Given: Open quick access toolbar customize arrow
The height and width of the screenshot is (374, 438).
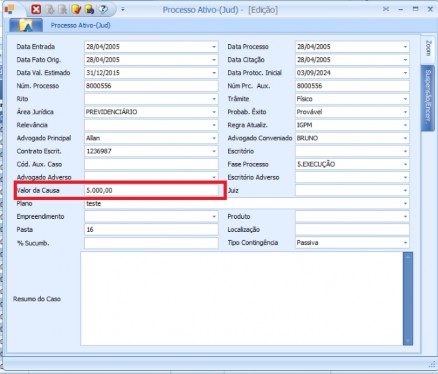Looking at the screenshot, I should tap(123, 10).
